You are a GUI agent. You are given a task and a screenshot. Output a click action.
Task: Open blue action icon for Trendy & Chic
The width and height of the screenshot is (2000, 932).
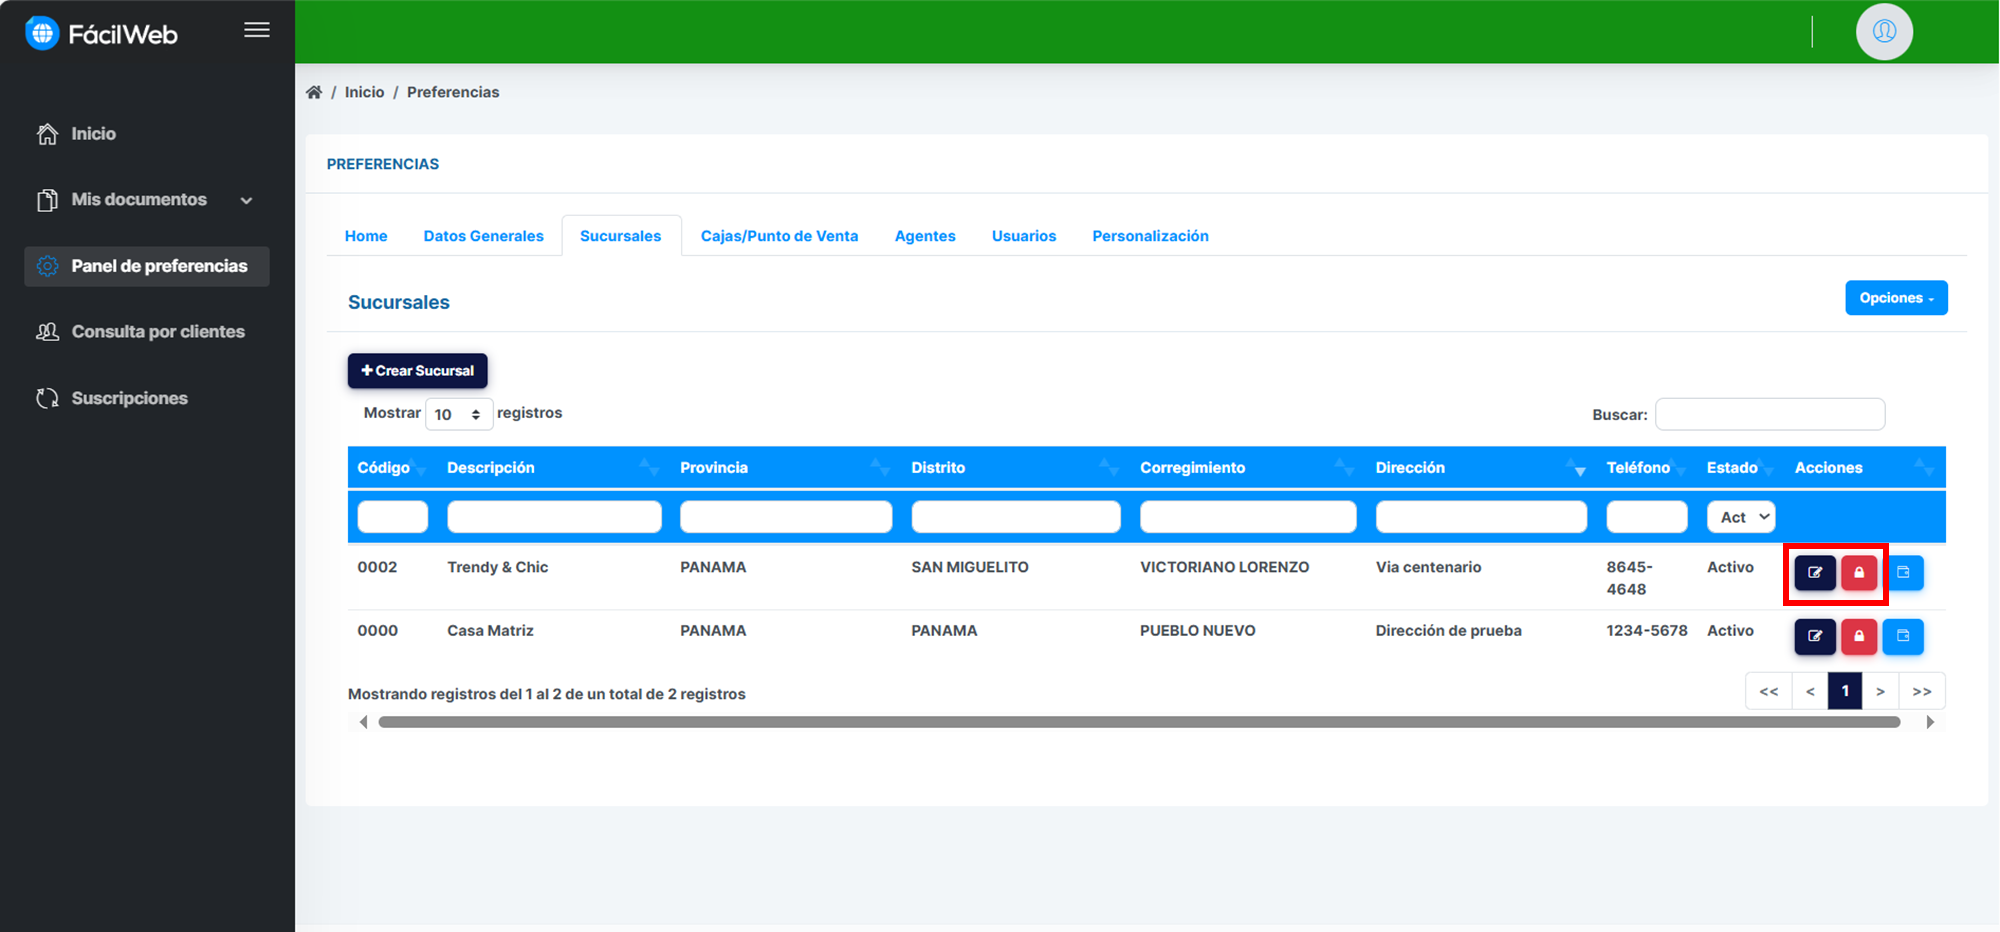coord(1904,573)
